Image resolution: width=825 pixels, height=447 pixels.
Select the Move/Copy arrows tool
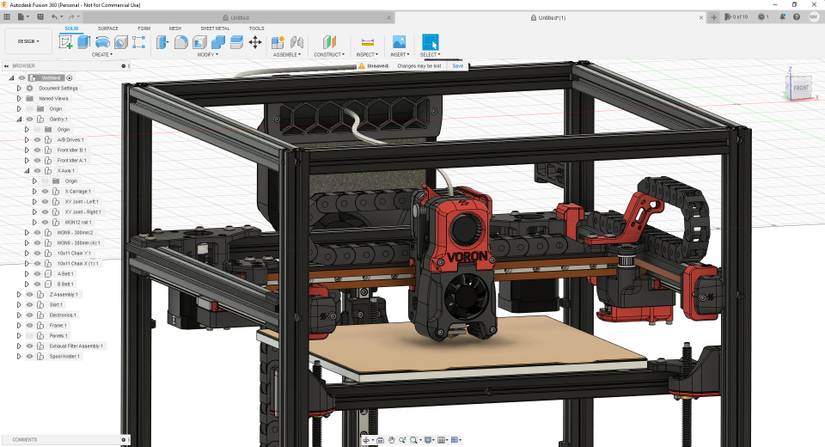click(x=255, y=42)
